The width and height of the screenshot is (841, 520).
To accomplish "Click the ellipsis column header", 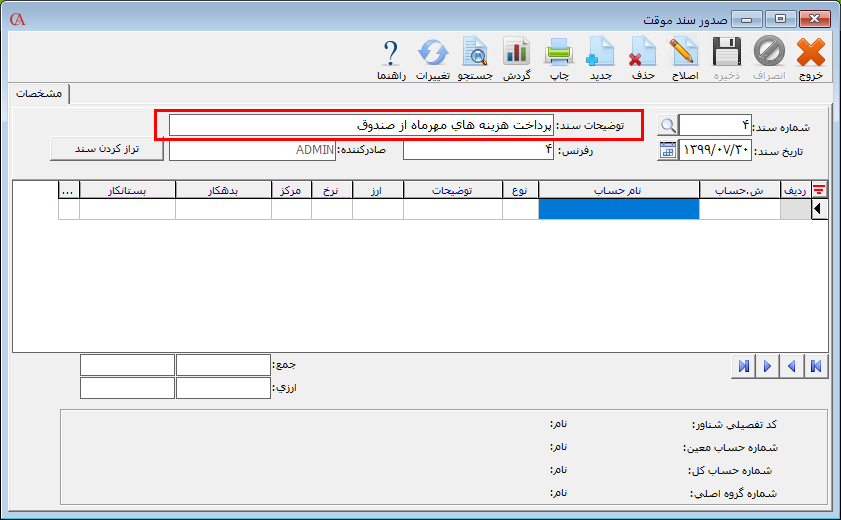I will tap(69, 190).
